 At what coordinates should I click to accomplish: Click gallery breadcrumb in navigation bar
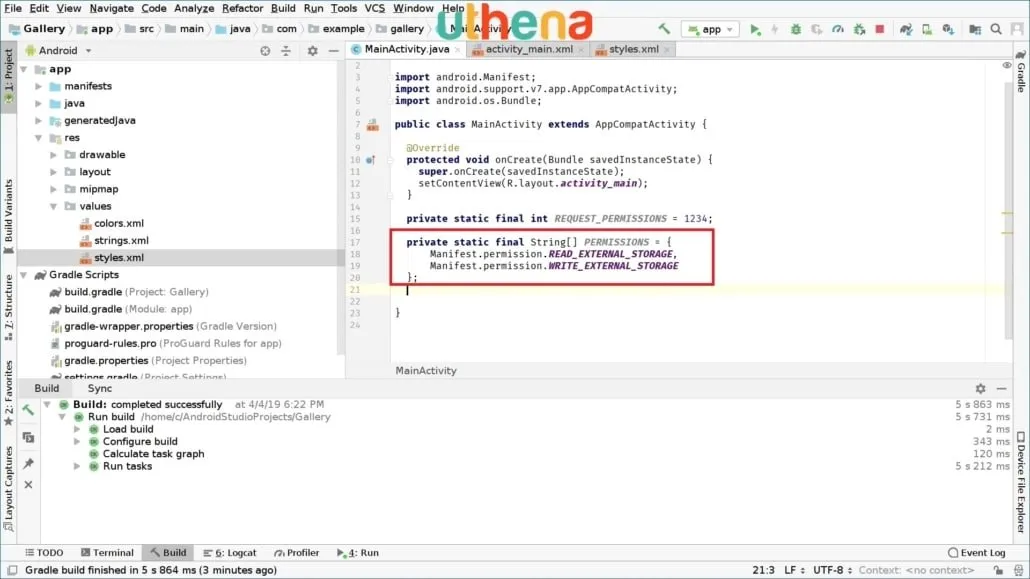pyautogui.click(x=400, y=29)
